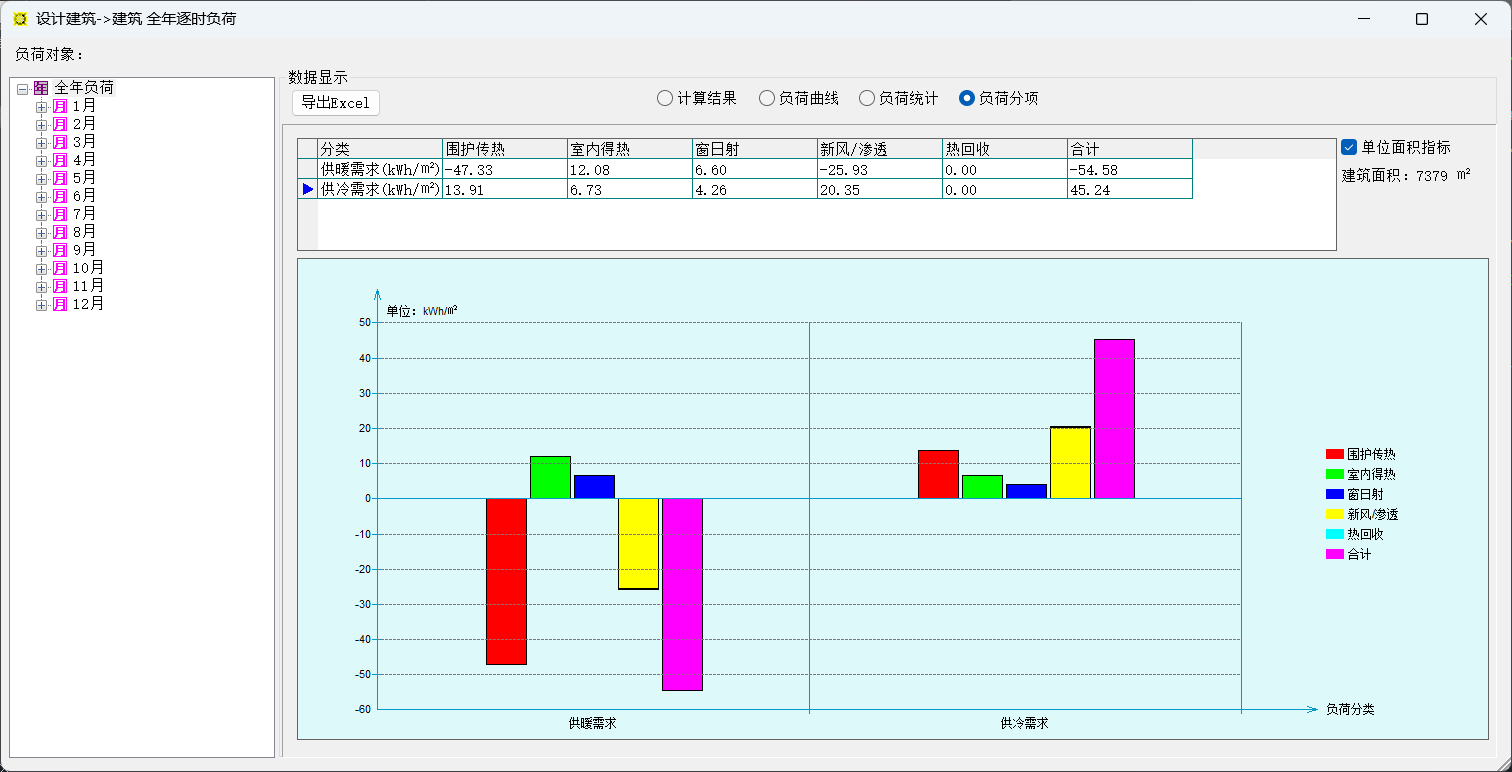Expand the 2月 tree node
The image size is (1512, 772).
click(41, 124)
